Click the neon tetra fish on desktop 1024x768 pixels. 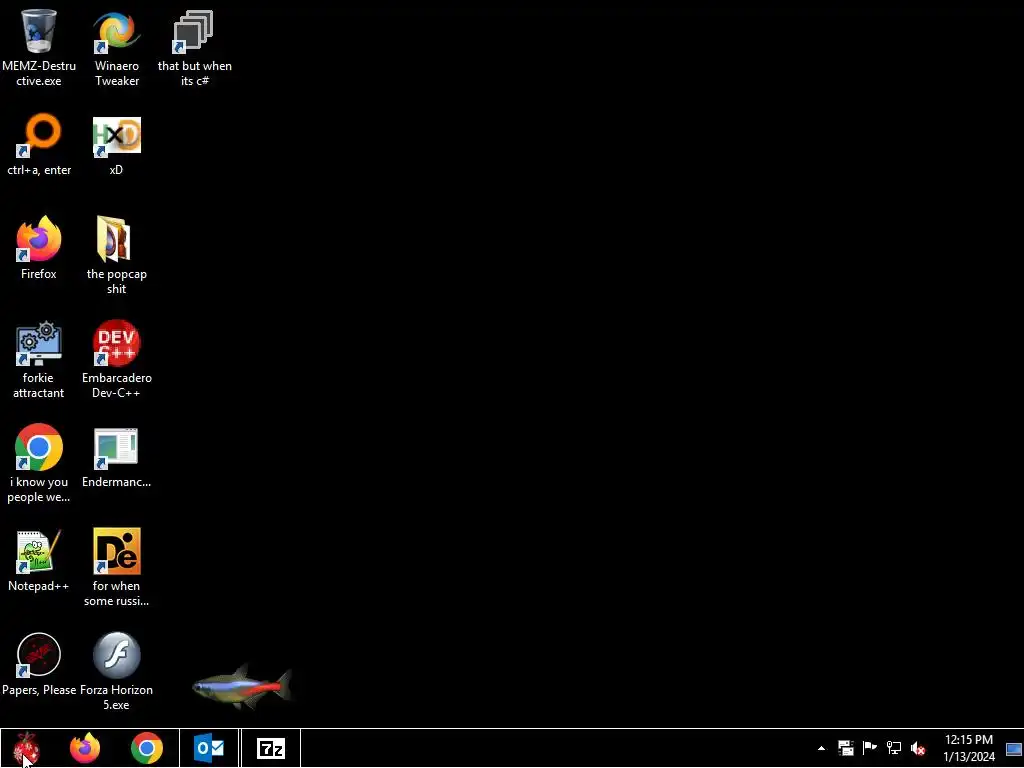coord(242,687)
